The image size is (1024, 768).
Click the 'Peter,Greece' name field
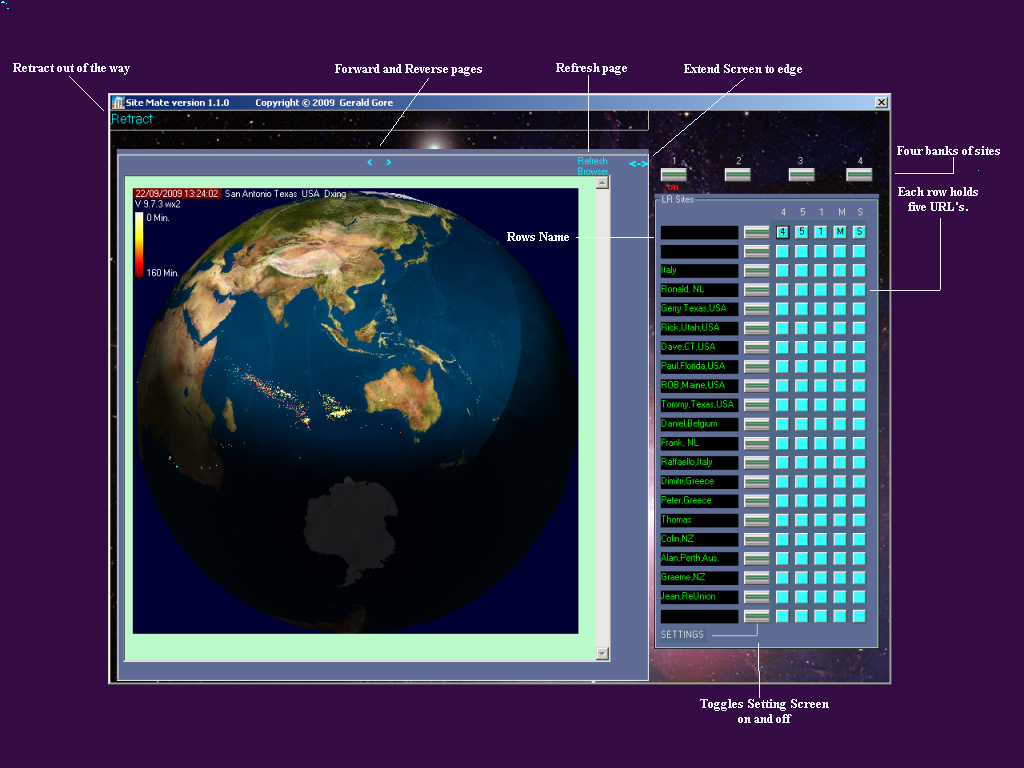pos(699,501)
